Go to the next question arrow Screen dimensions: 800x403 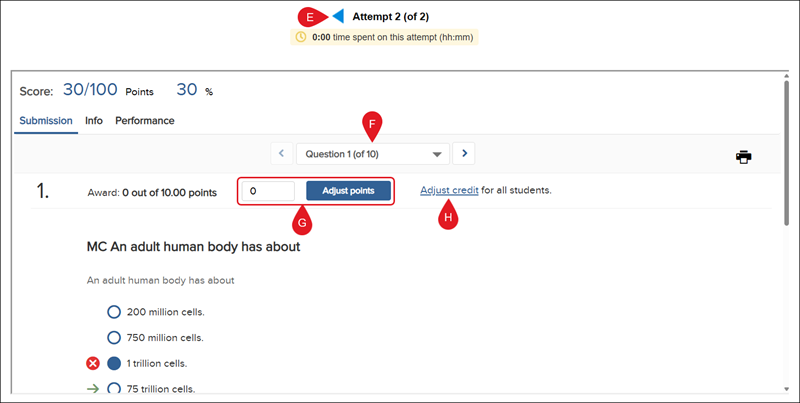(463, 154)
